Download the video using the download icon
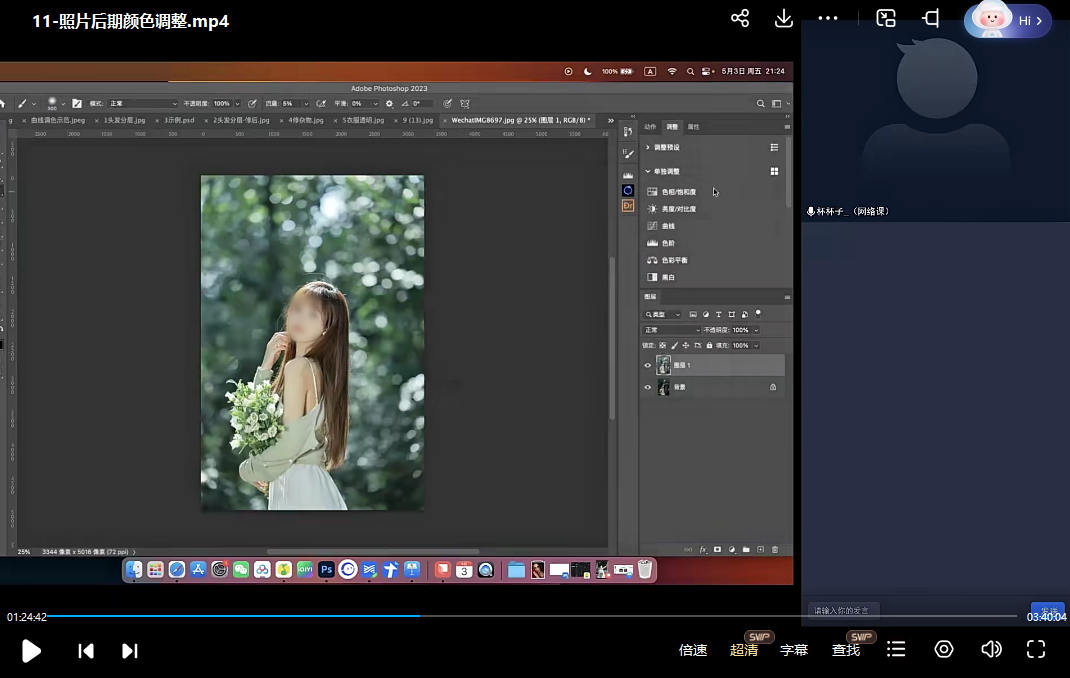The image size is (1070, 678). pos(784,18)
